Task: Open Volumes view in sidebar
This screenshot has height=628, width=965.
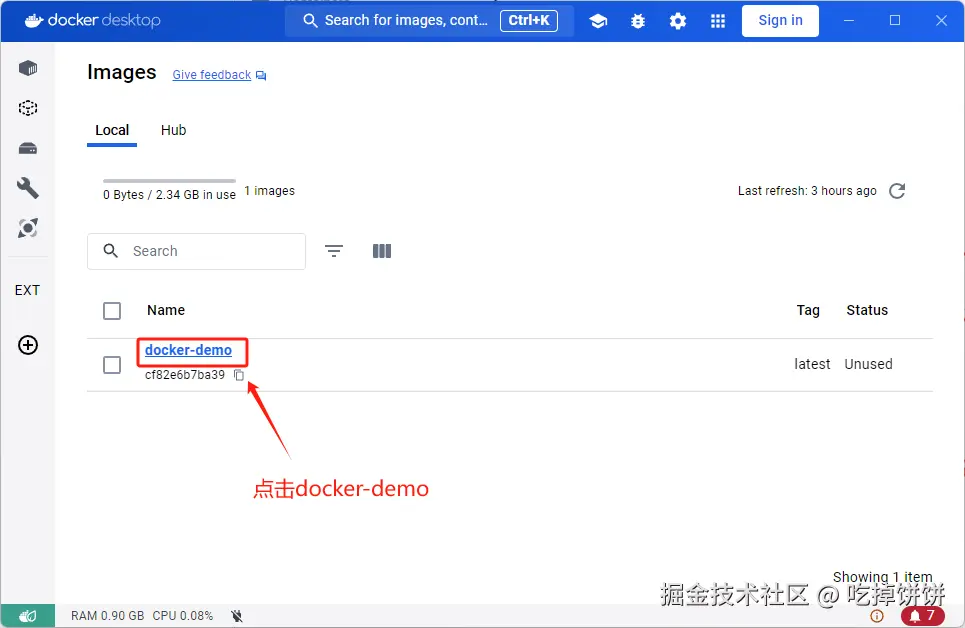Action: (28, 148)
